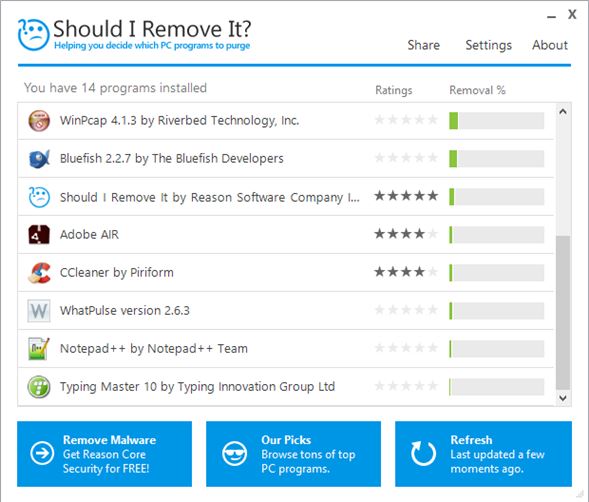Close the window with the X button
This screenshot has width=589, height=502.
[x=572, y=15]
